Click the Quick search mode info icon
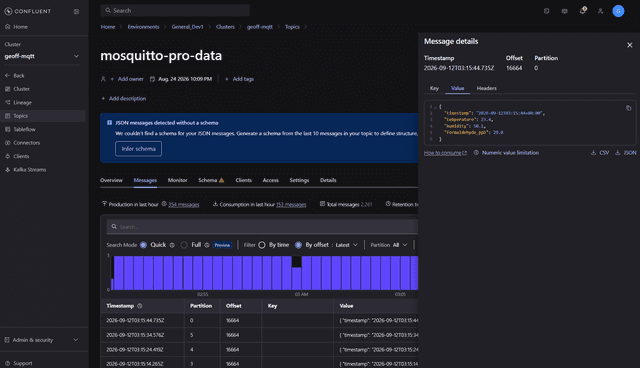The width and height of the screenshot is (640, 368). [172, 245]
